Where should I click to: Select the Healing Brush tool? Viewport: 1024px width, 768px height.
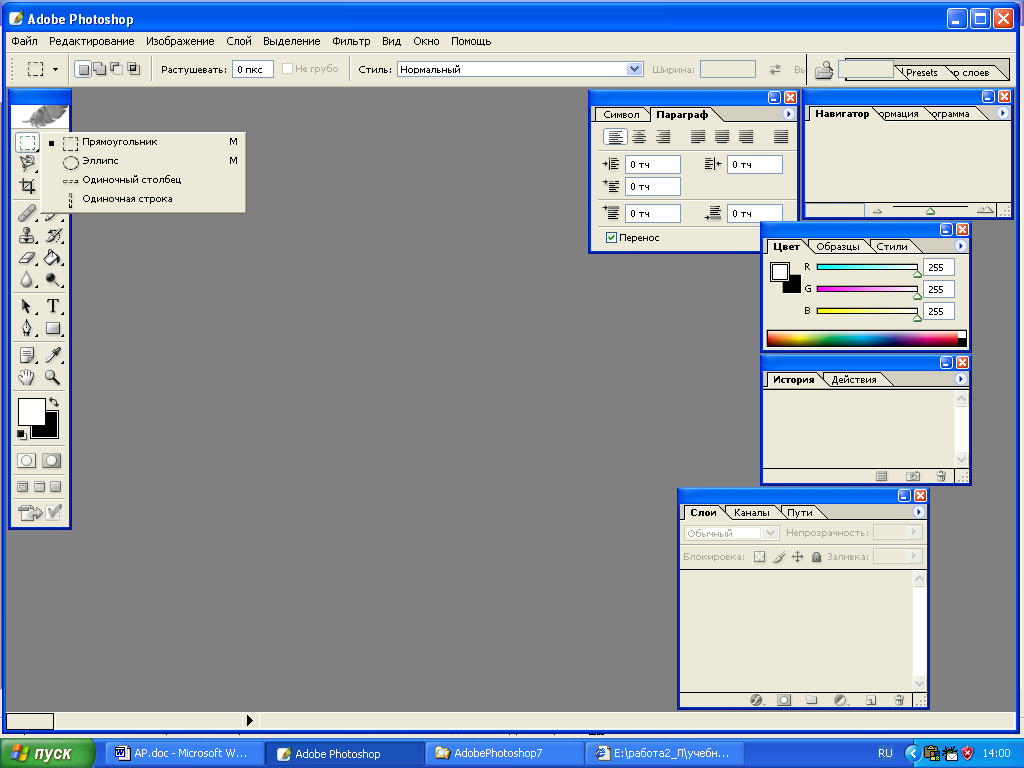point(27,213)
